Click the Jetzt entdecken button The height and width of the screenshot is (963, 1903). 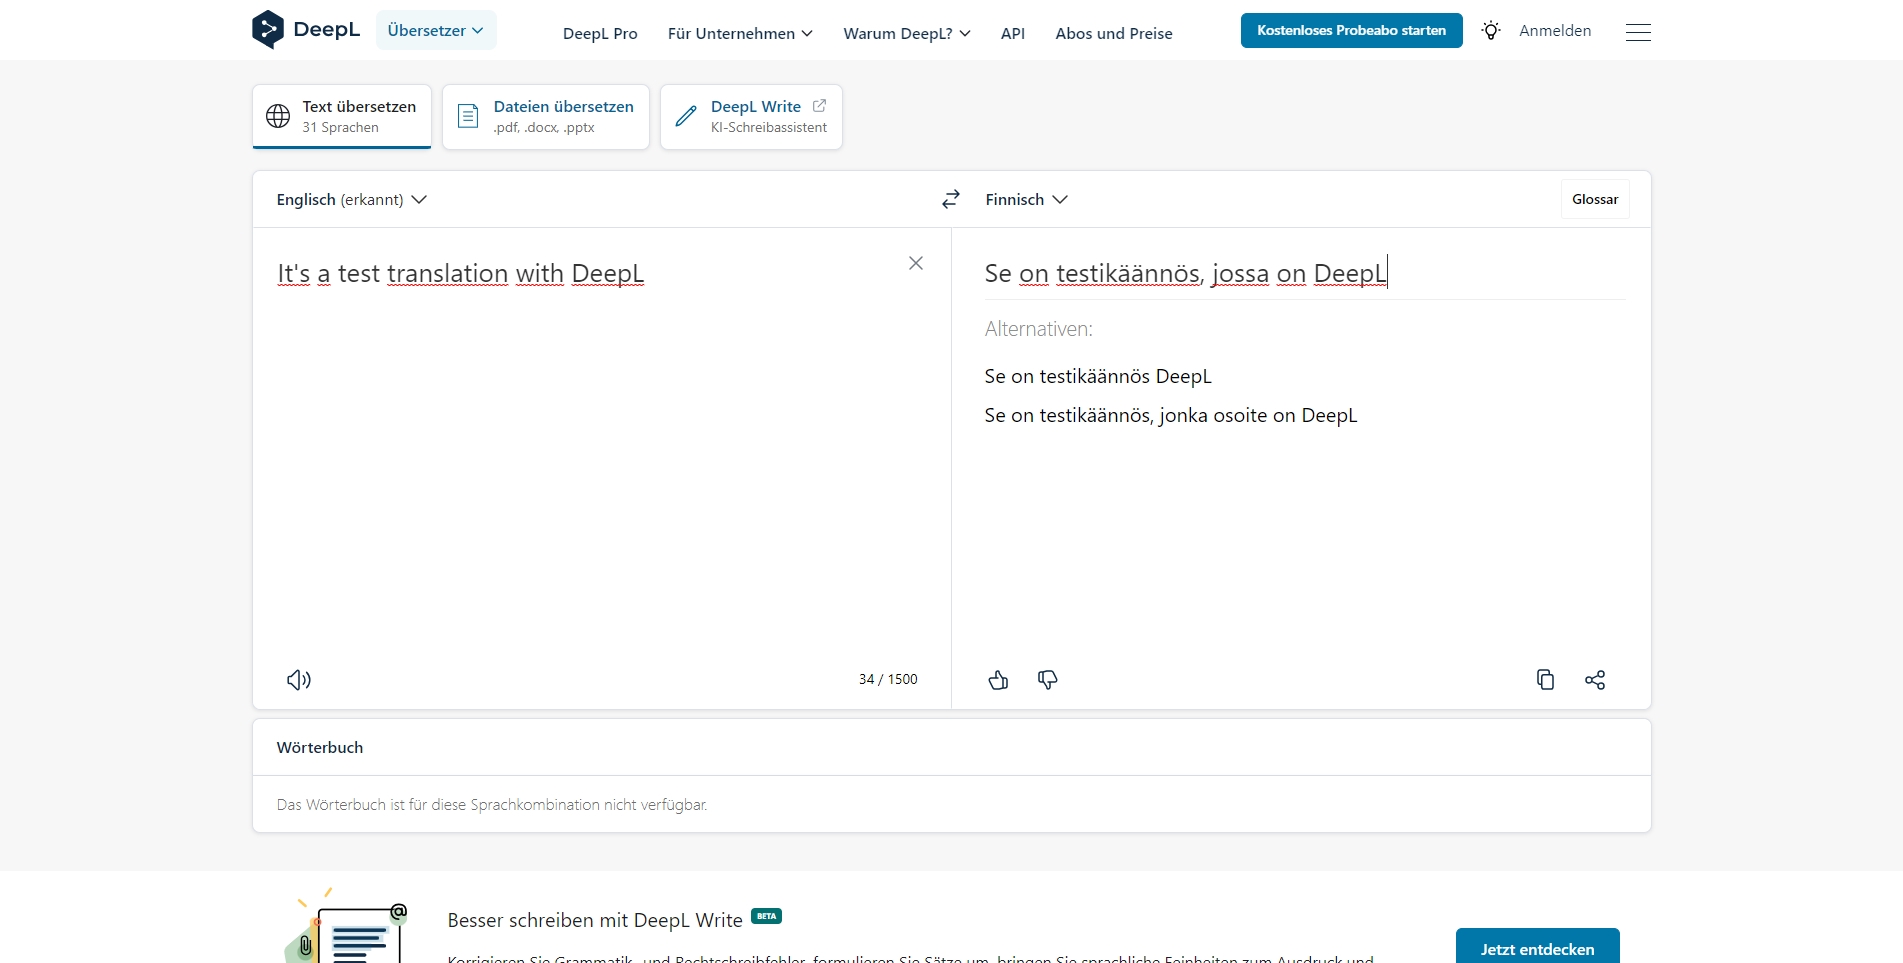tap(1538, 948)
